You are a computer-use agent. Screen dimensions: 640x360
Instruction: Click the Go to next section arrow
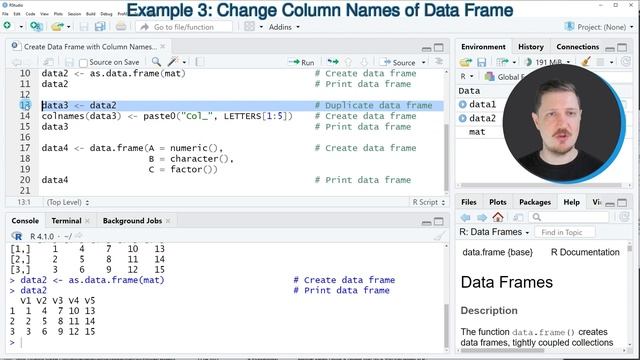point(364,62)
